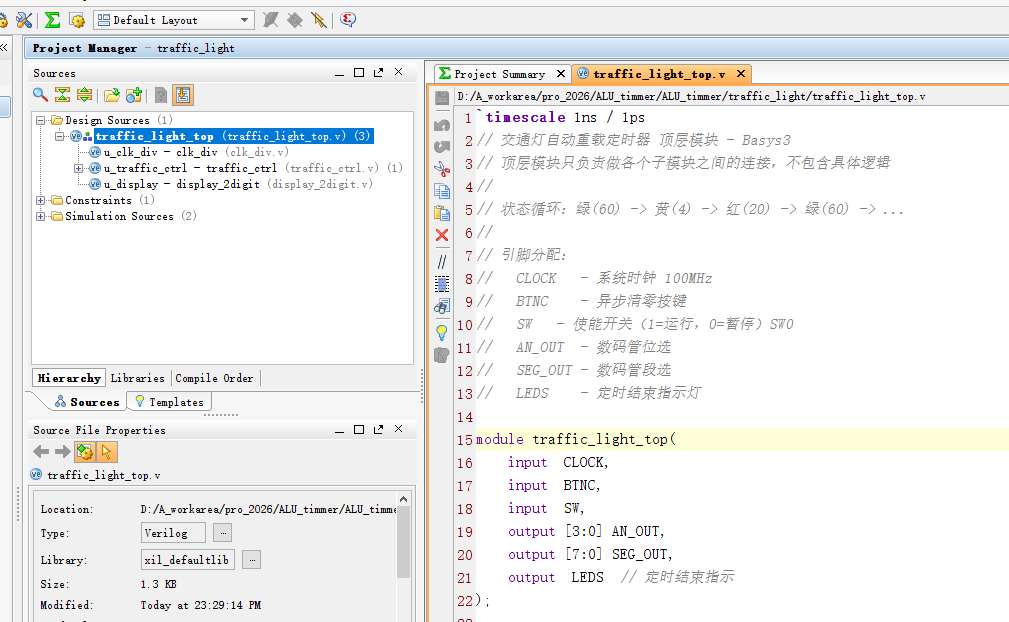The width and height of the screenshot is (1009, 622).
Task: Click the editor Undo icon
Action: coord(442,125)
